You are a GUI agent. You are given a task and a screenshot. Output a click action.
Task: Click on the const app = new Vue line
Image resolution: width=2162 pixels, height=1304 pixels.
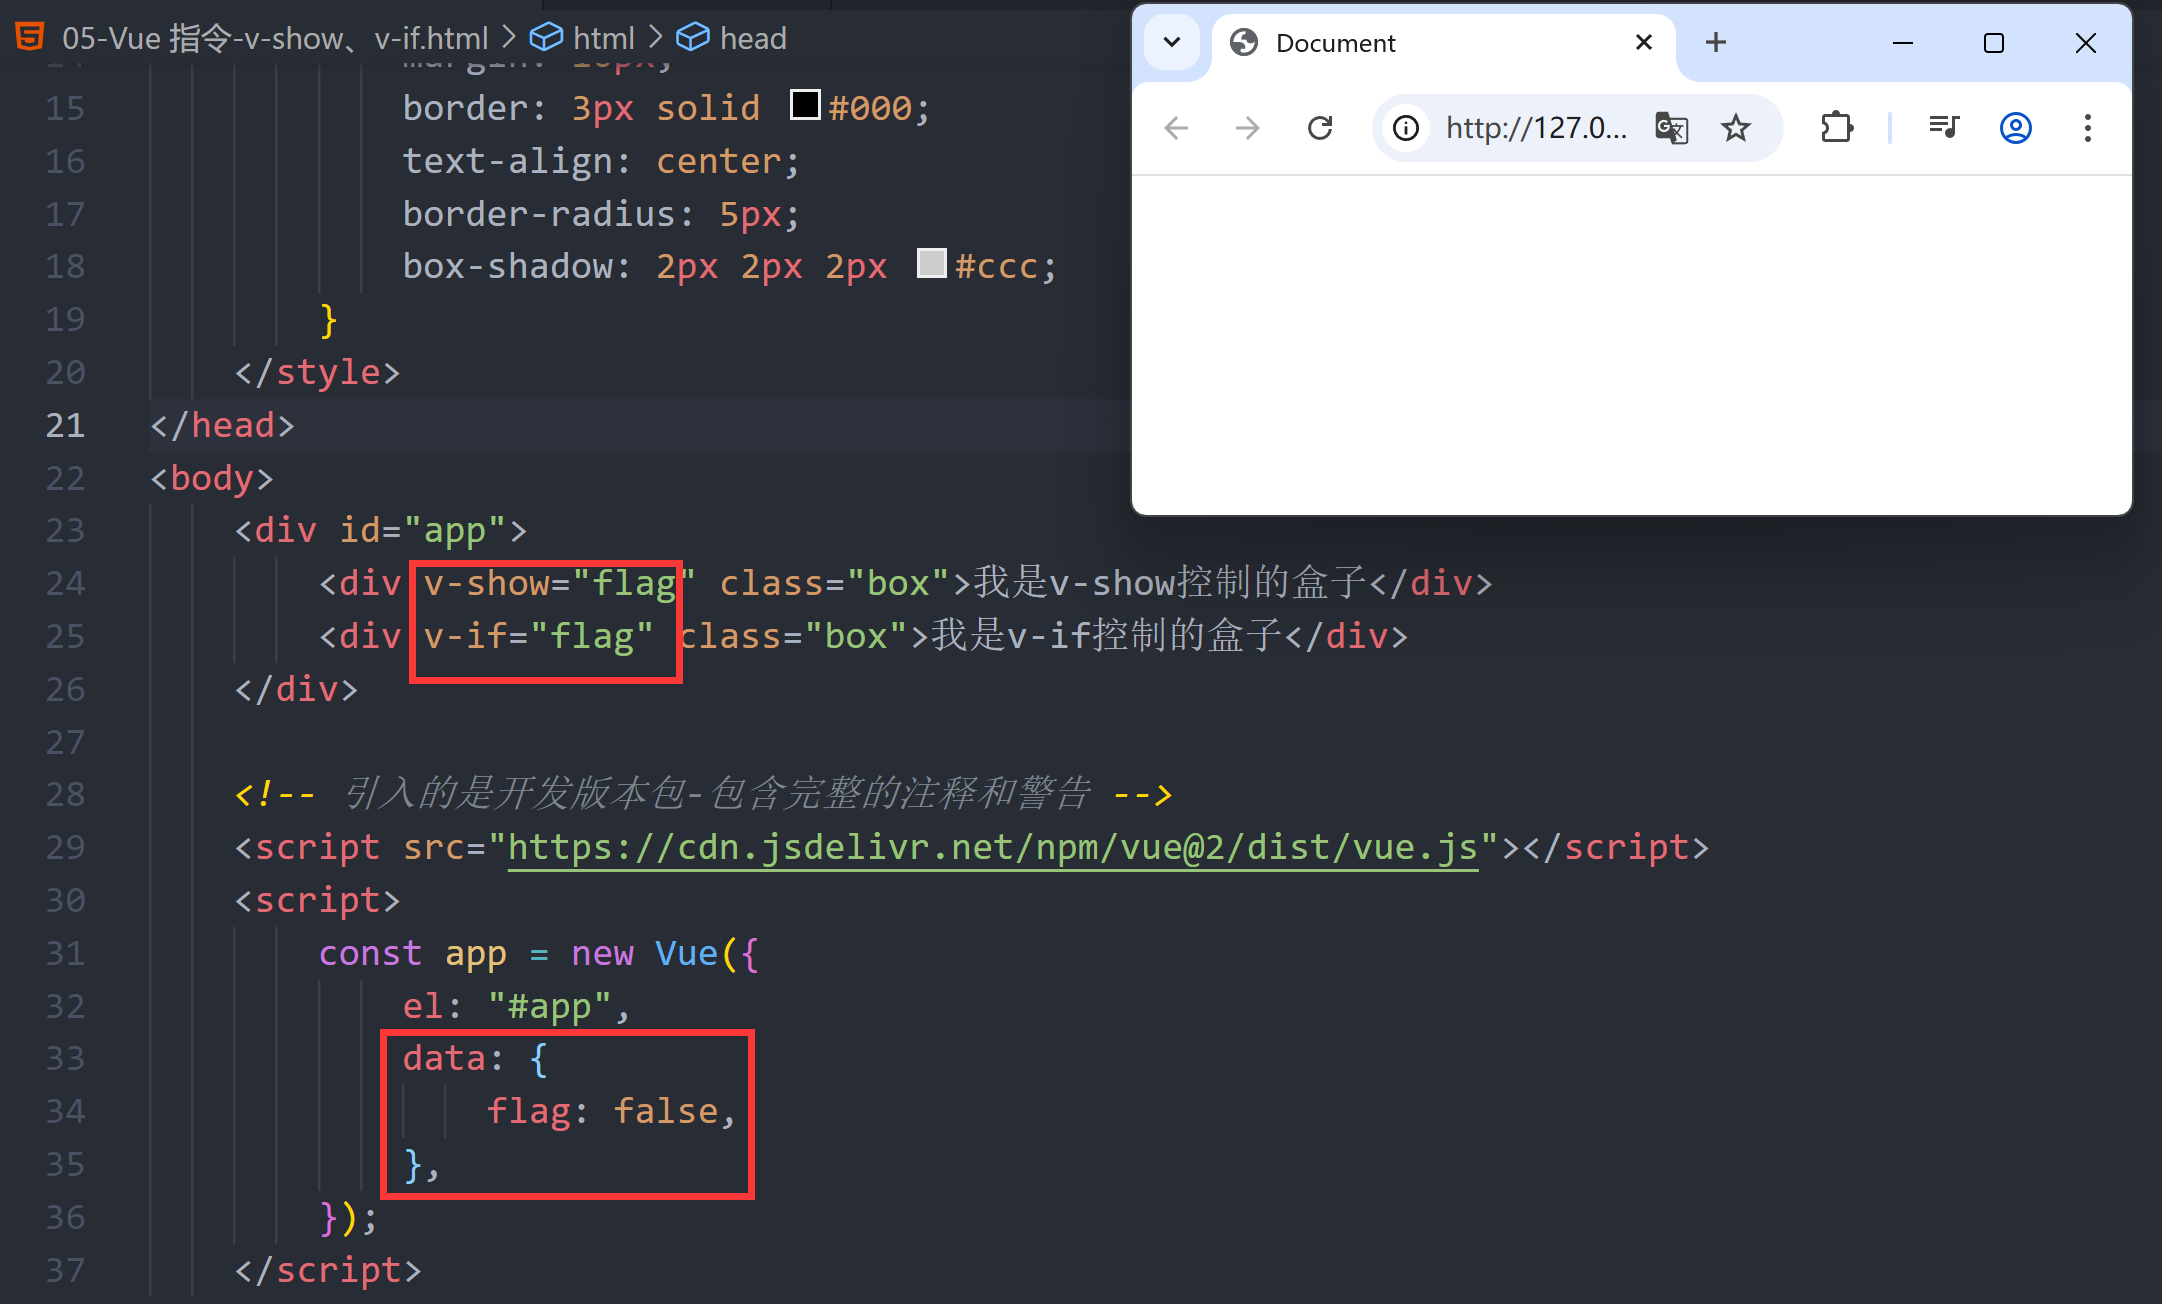tap(539, 953)
